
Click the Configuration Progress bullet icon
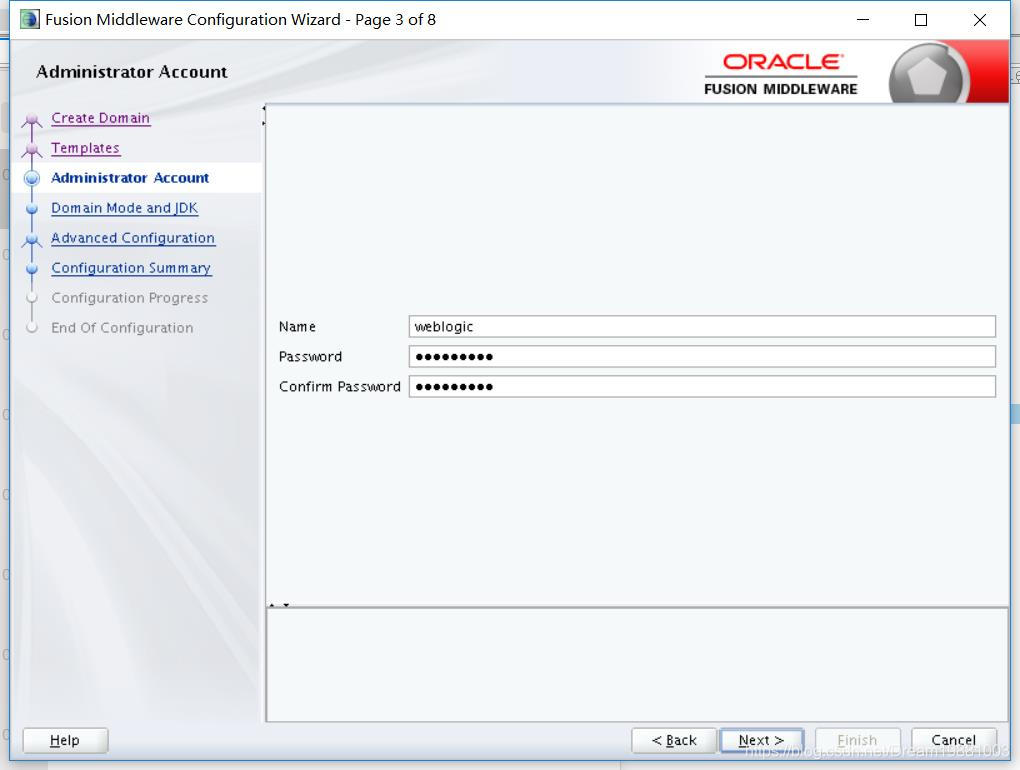[32, 298]
